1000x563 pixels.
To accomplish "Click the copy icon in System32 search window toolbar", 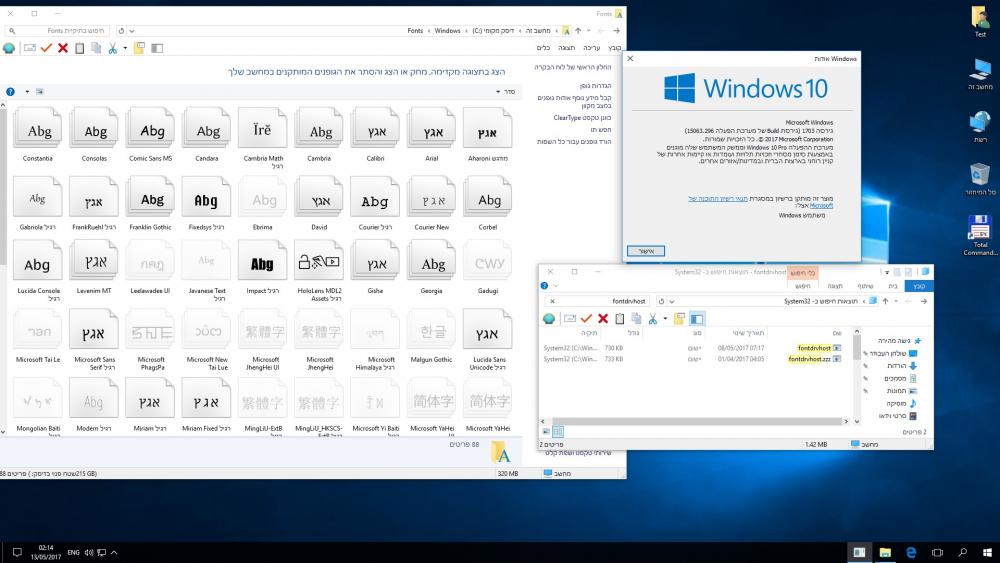I will coord(636,318).
